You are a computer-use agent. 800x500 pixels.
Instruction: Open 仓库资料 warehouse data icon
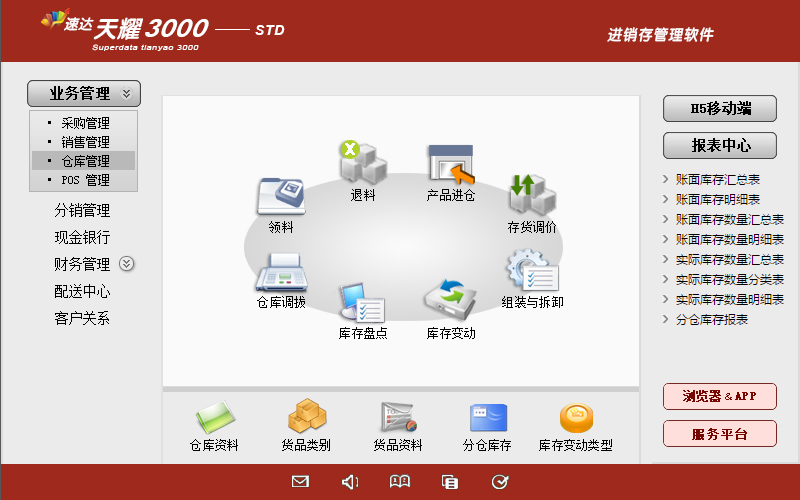pyautogui.click(x=214, y=416)
